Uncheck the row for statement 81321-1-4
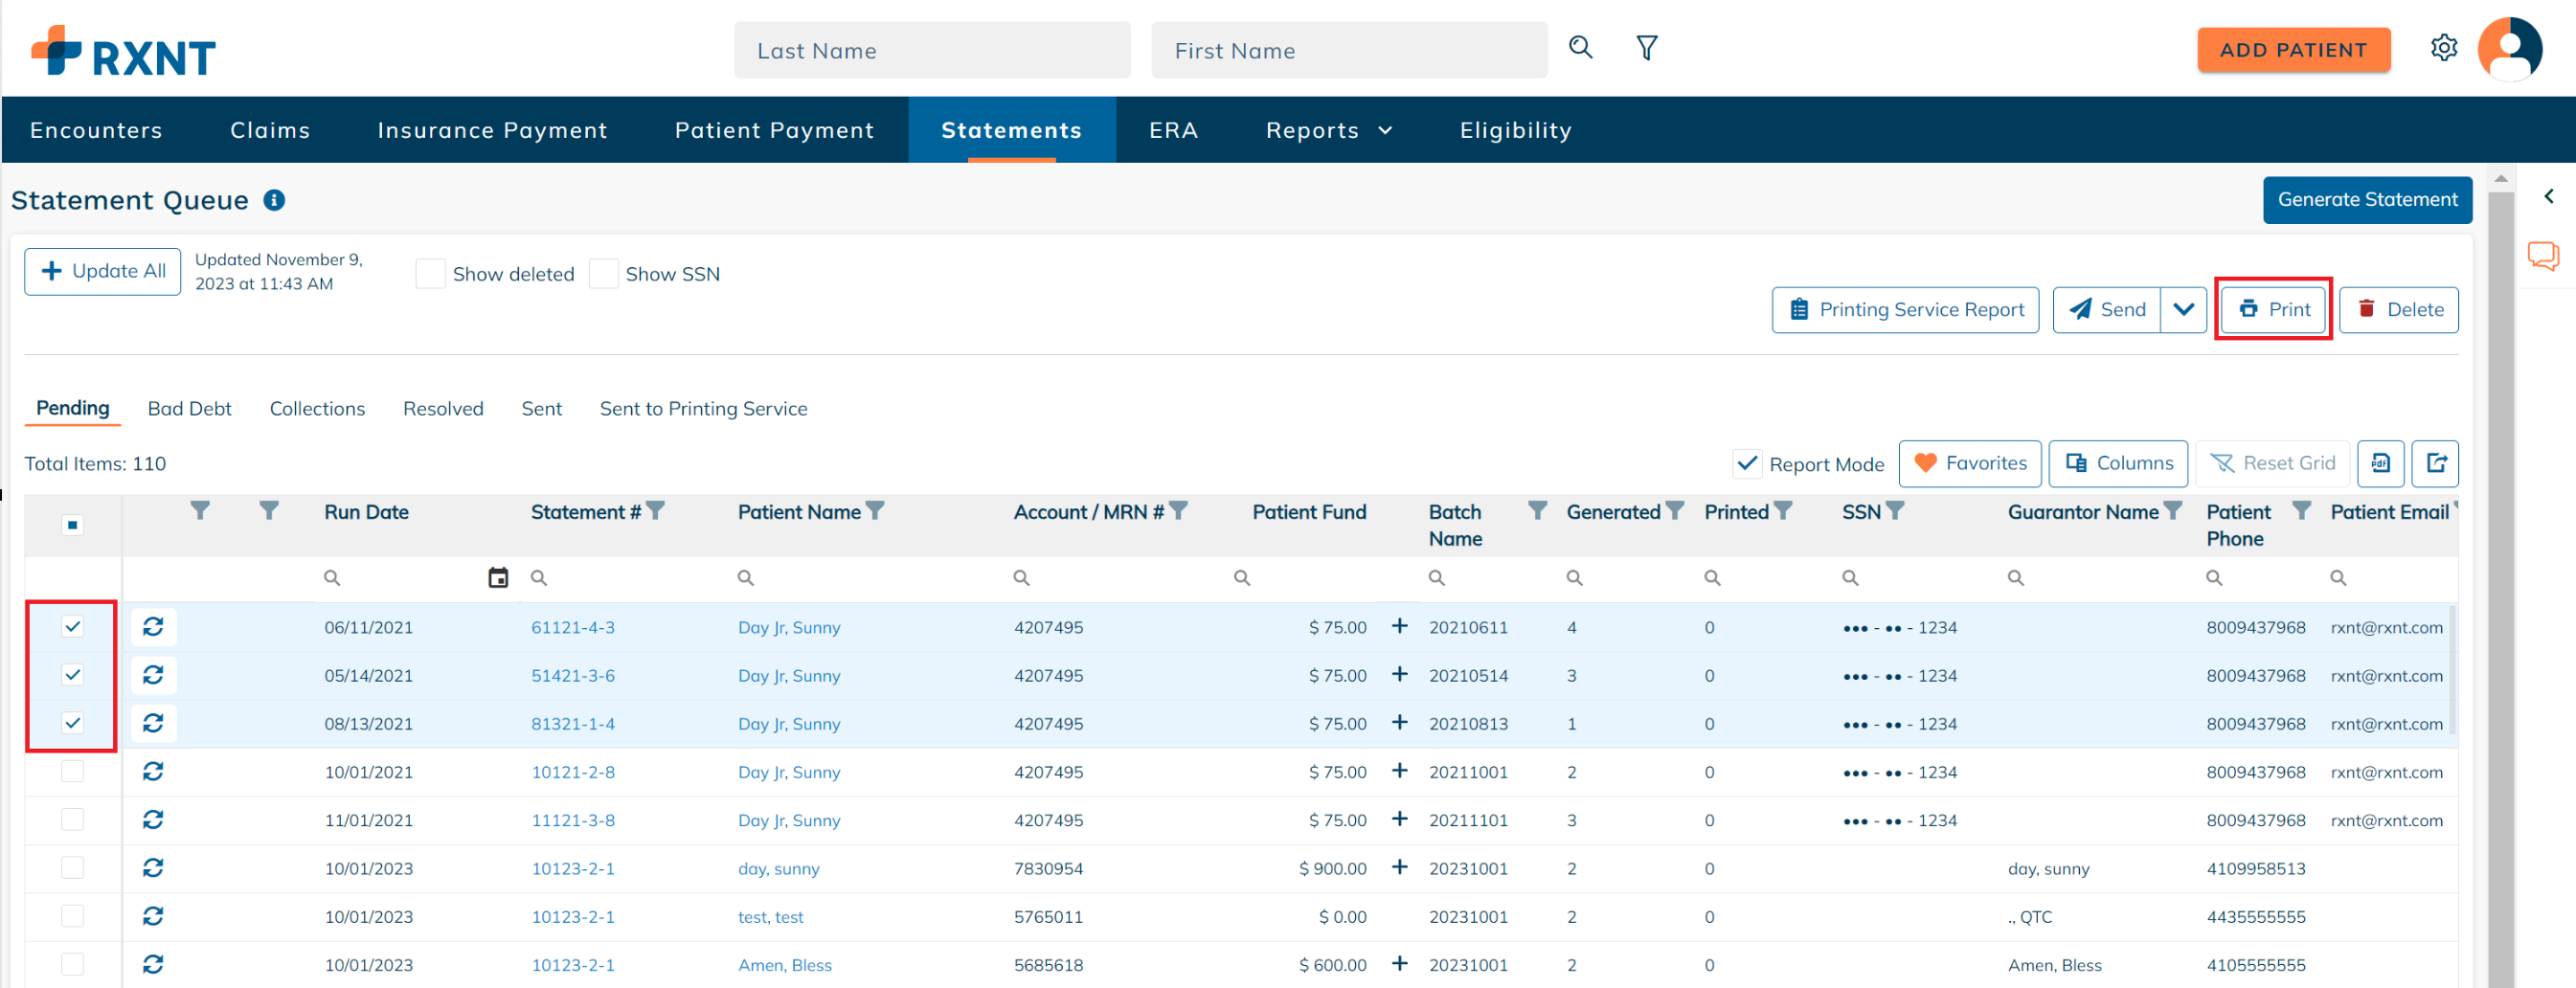The height and width of the screenshot is (988, 2576). [x=72, y=723]
